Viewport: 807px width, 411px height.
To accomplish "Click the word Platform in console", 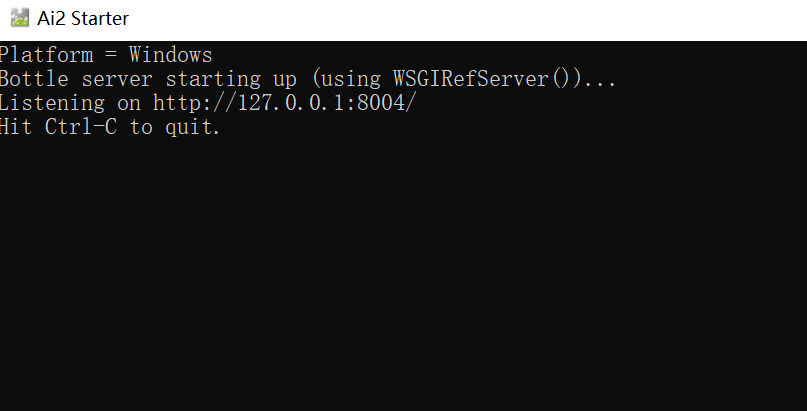I will [46, 55].
